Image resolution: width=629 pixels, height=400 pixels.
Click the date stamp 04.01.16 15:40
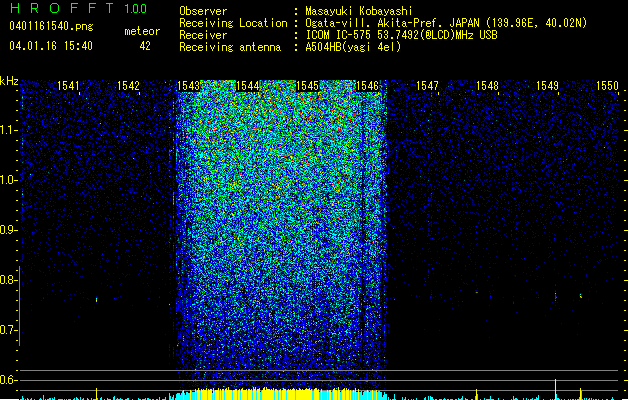(x=51, y=46)
